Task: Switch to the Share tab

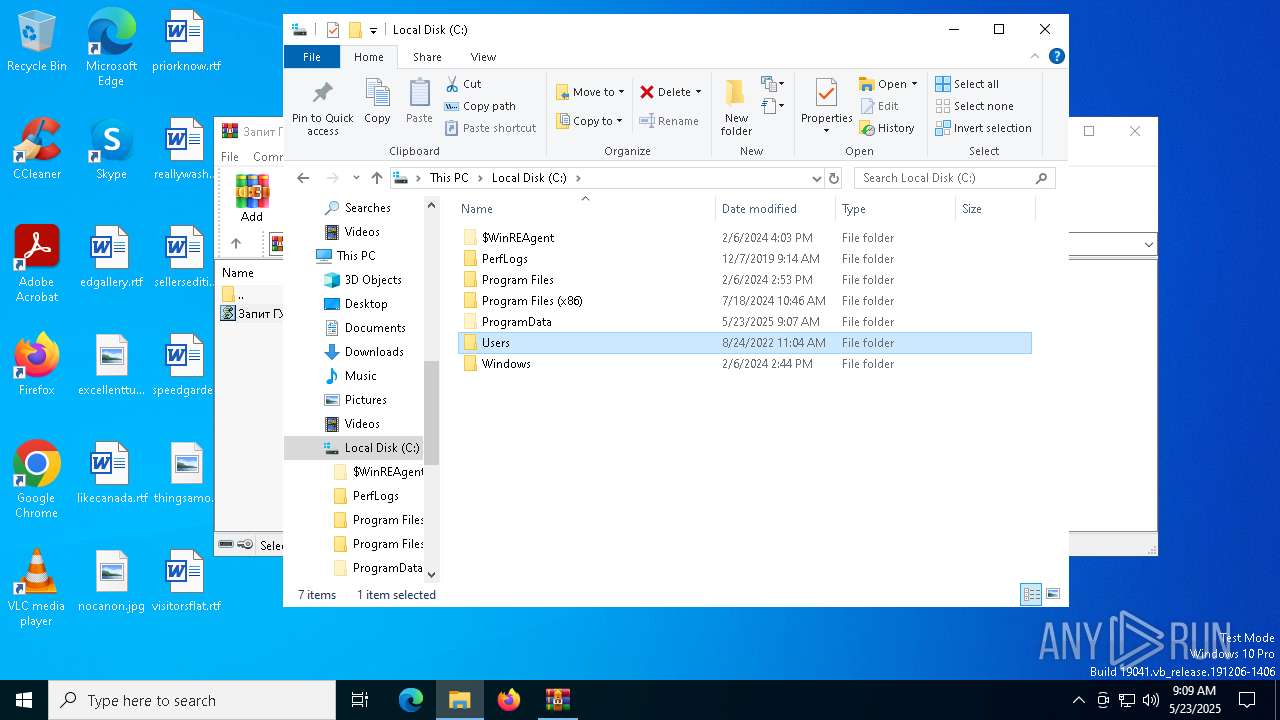Action: 427,57
